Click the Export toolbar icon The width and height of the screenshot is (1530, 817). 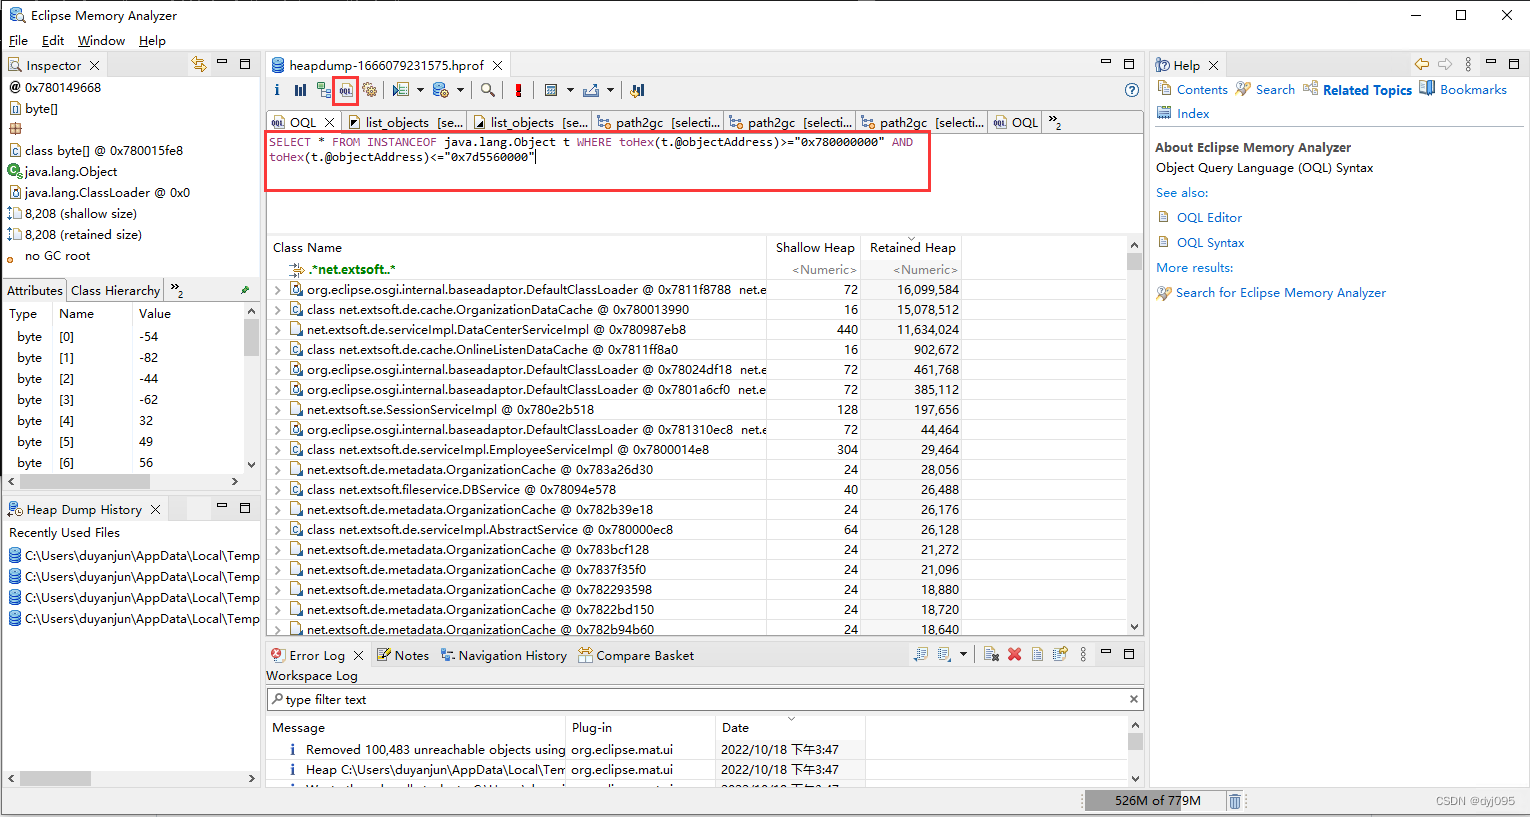[x=591, y=90]
